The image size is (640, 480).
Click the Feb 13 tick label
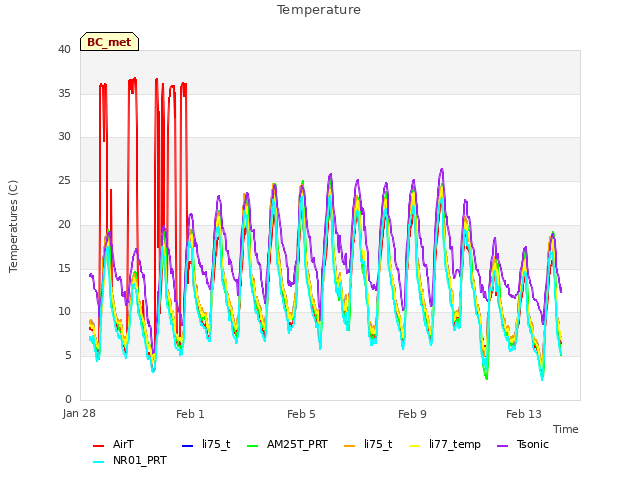coord(524,414)
